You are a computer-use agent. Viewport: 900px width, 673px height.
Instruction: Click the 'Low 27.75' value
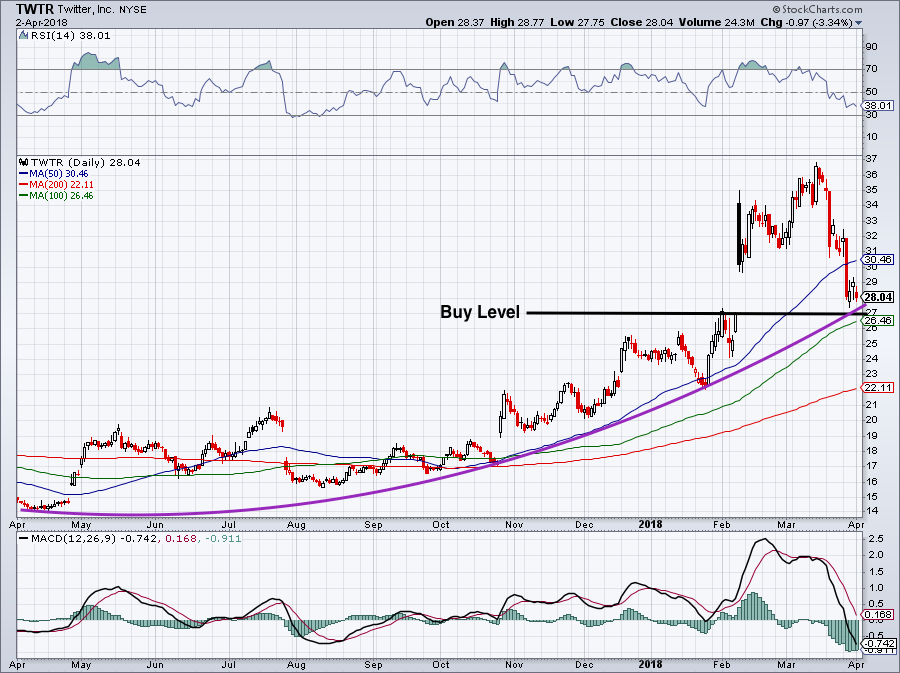(577, 22)
